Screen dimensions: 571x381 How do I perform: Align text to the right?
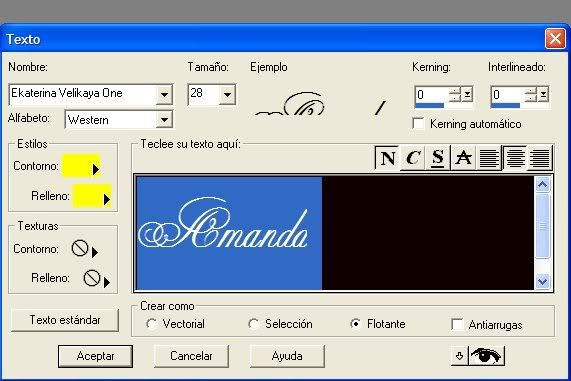click(540, 158)
